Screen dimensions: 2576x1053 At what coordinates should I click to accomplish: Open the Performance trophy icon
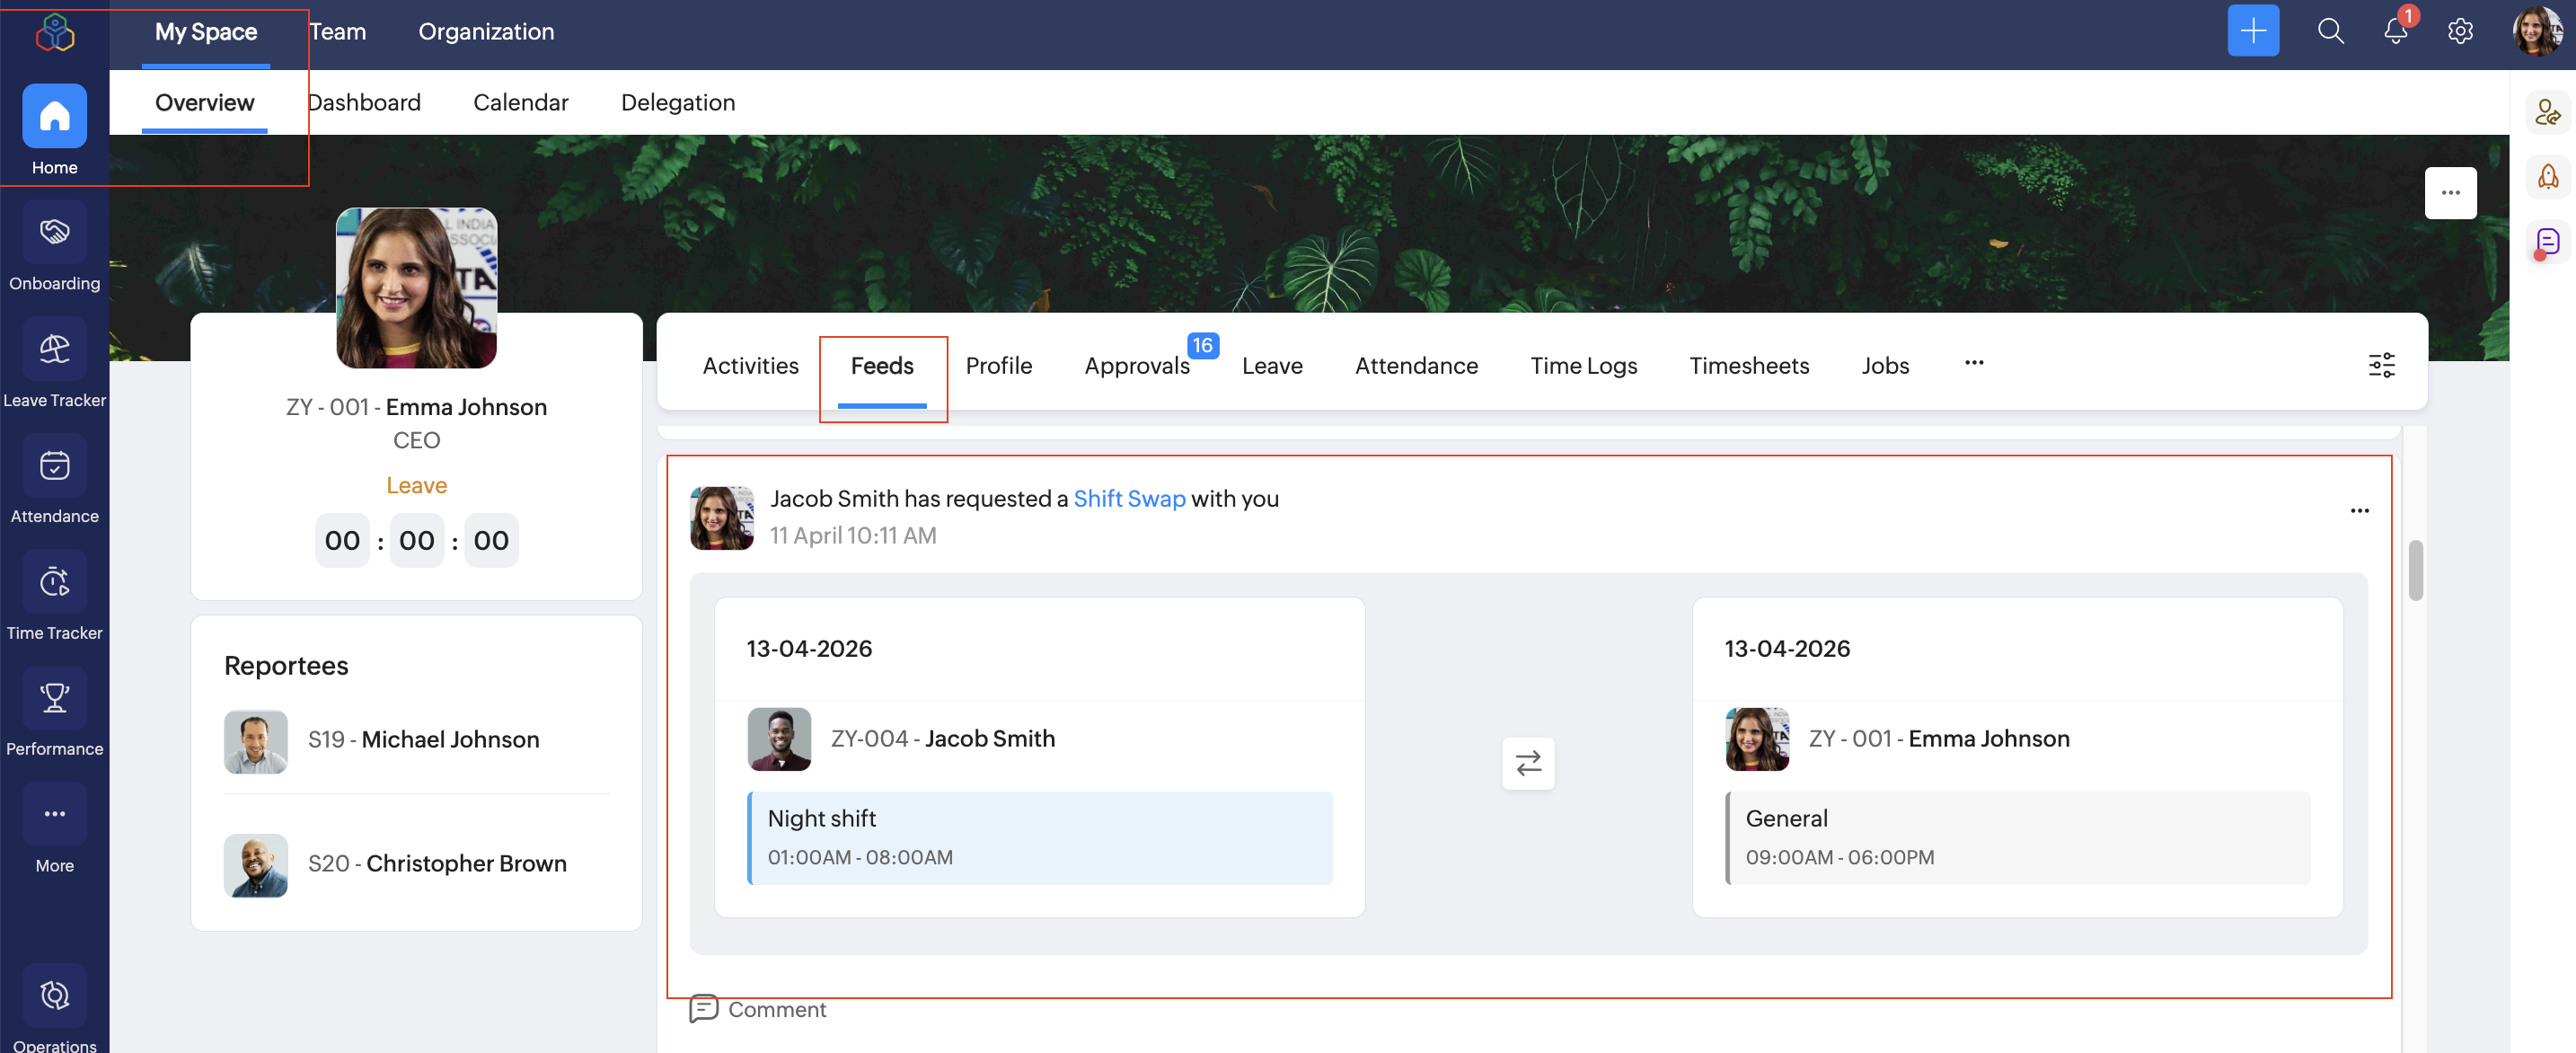(54, 698)
